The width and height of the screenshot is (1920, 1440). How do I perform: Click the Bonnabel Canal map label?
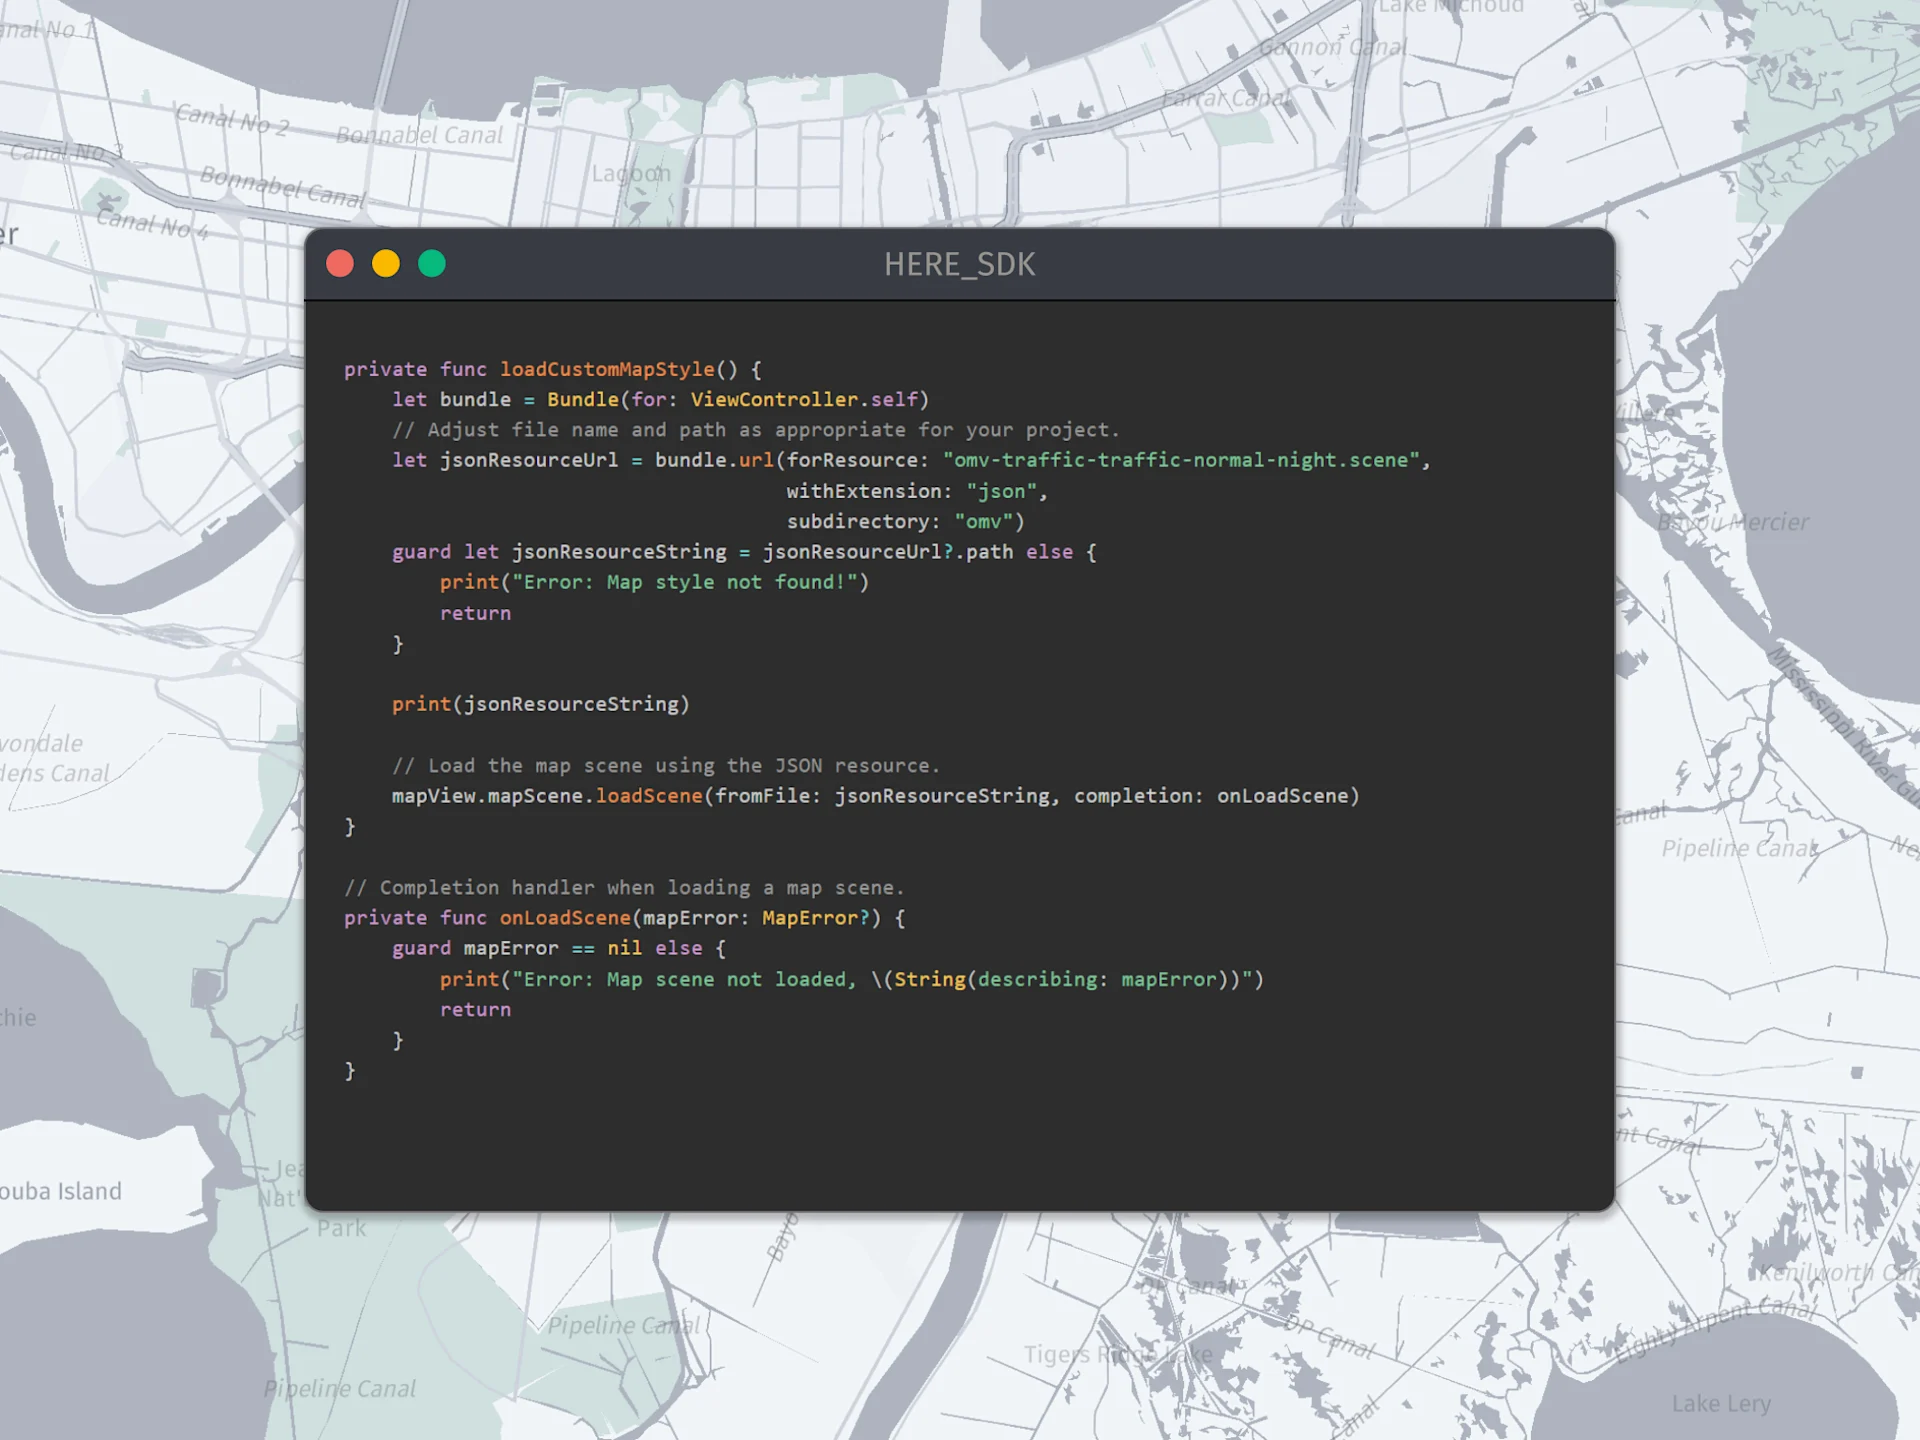pyautogui.click(x=419, y=135)
